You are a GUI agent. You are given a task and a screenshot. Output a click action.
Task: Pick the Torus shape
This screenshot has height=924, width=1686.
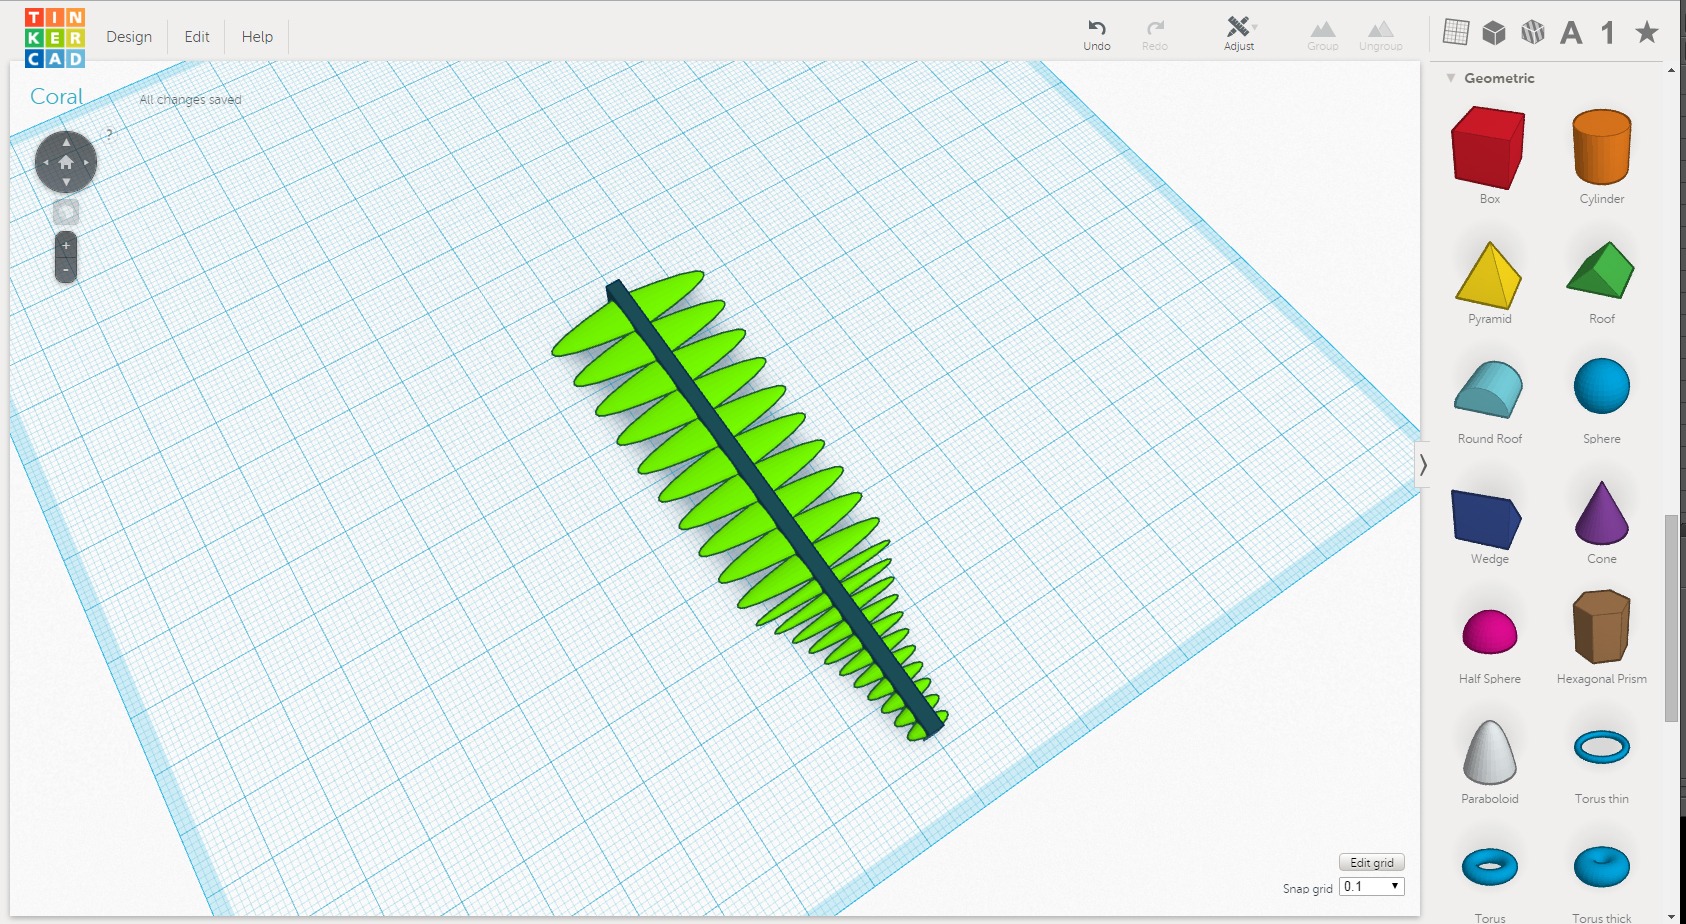pos(1490,867)
